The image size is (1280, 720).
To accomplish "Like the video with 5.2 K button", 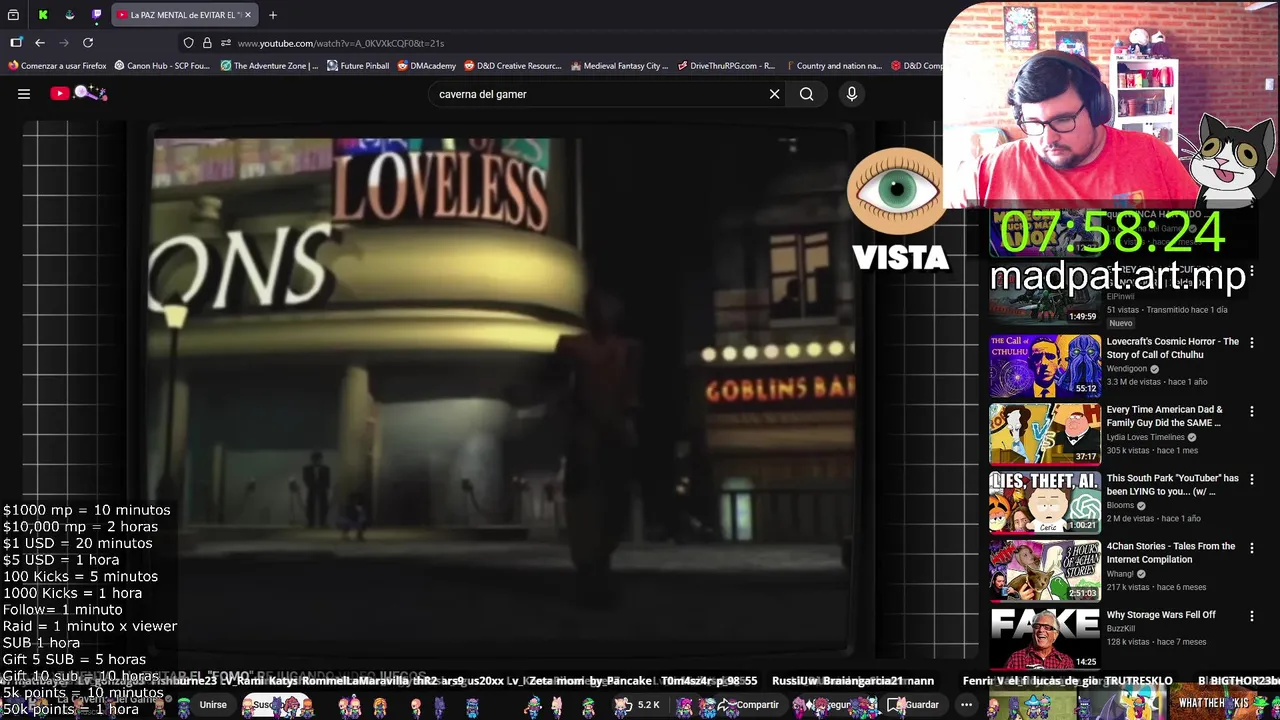I will [640, 705].
